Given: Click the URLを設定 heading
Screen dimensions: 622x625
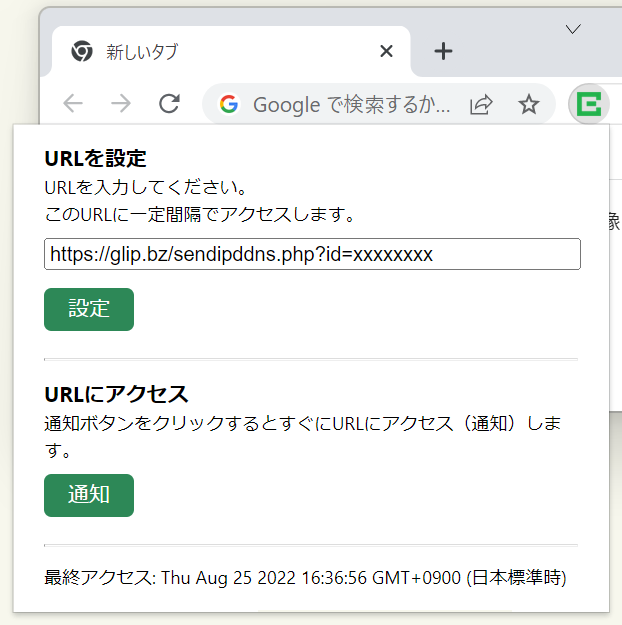Looking at the screenshot, I should tap(95, 159).
